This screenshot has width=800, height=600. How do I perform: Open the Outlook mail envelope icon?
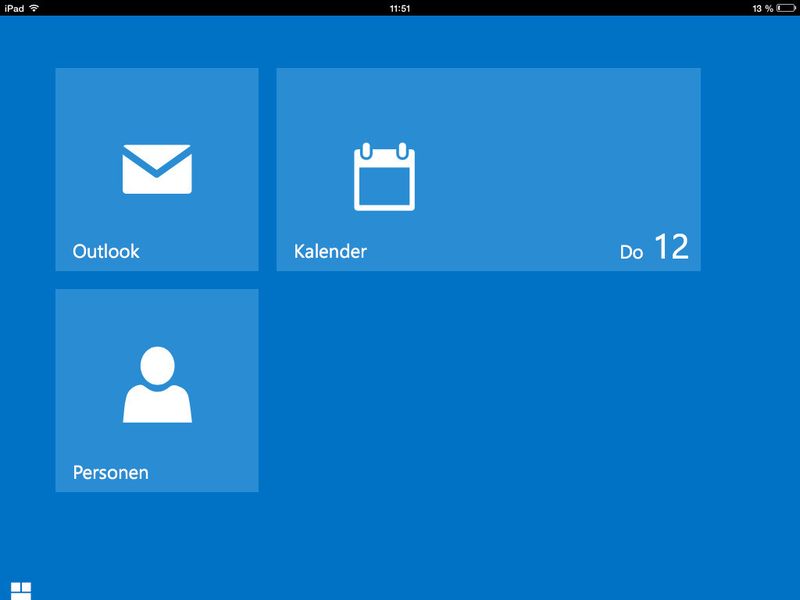click(x=157, y=169)
